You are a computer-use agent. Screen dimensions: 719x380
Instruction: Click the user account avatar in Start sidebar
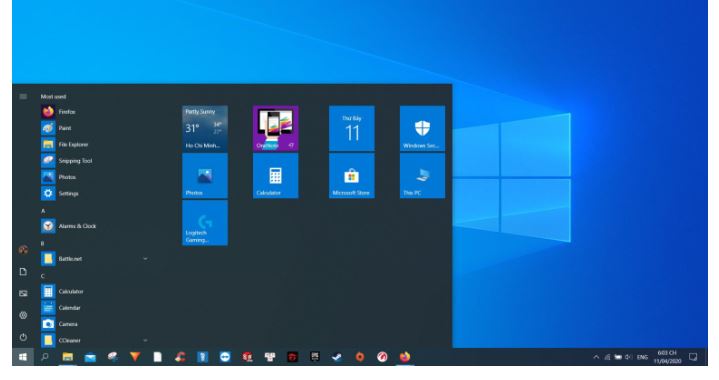[x=23, y=250]
